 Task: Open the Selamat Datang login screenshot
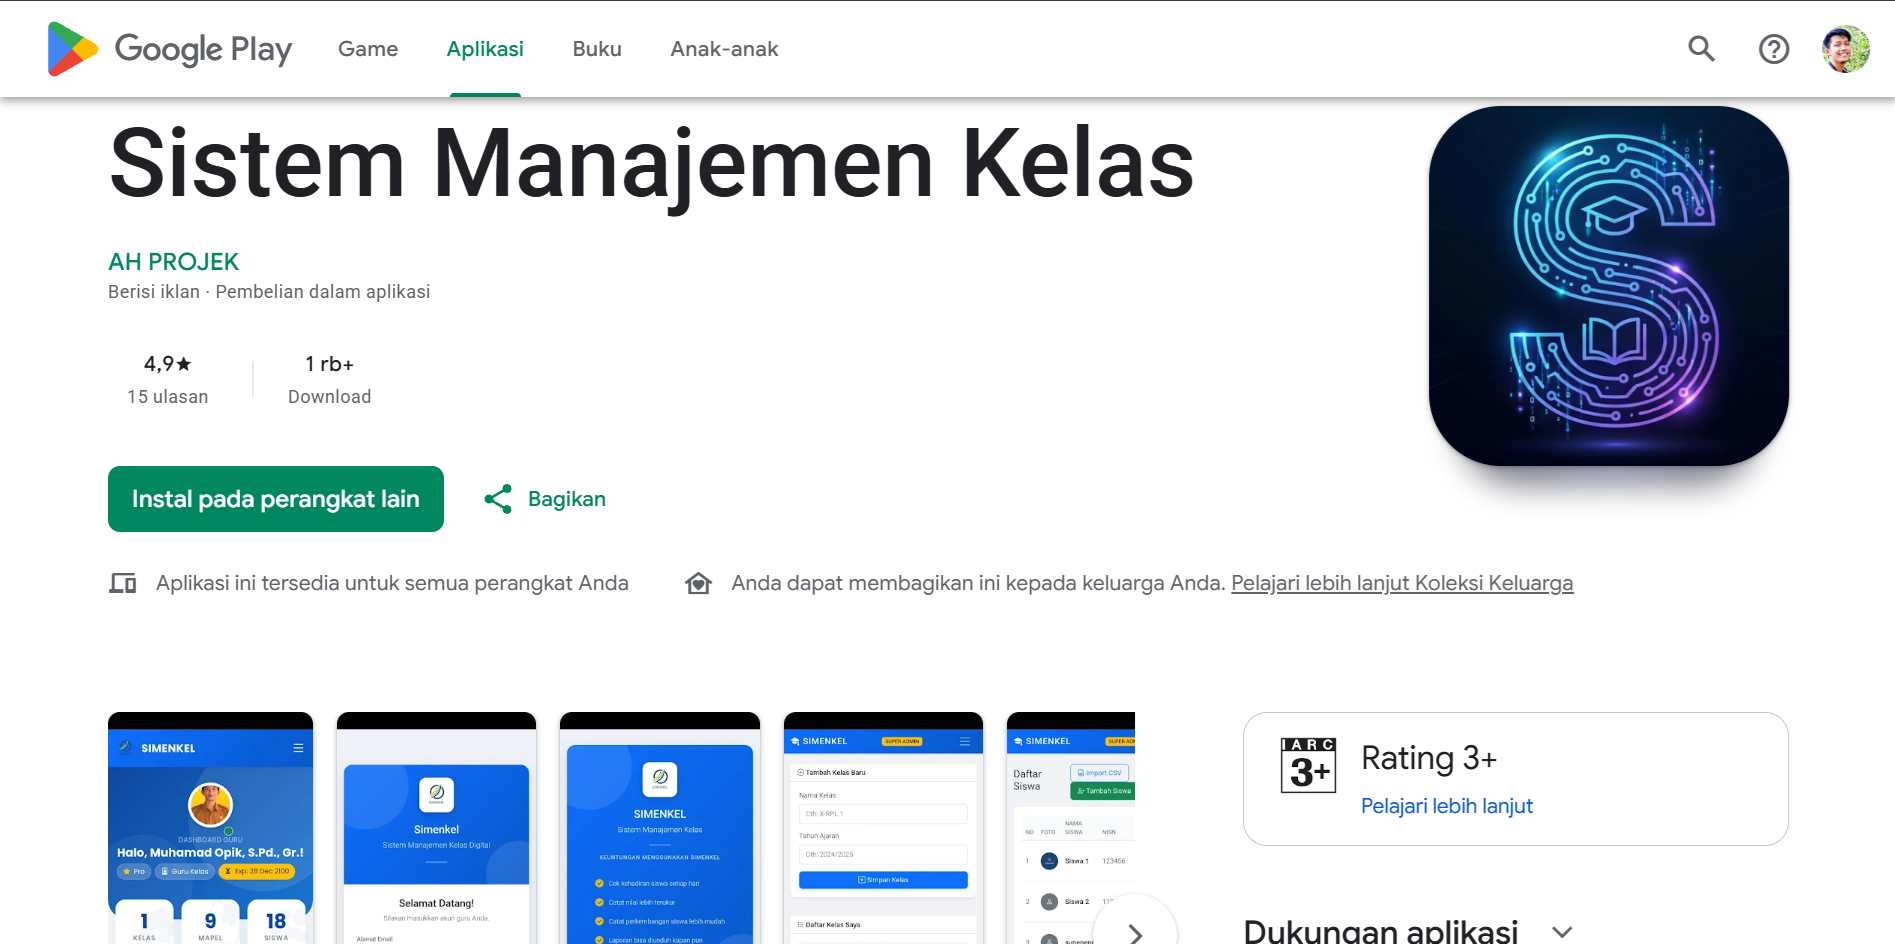pyautogui.click(x=437, y=828)
